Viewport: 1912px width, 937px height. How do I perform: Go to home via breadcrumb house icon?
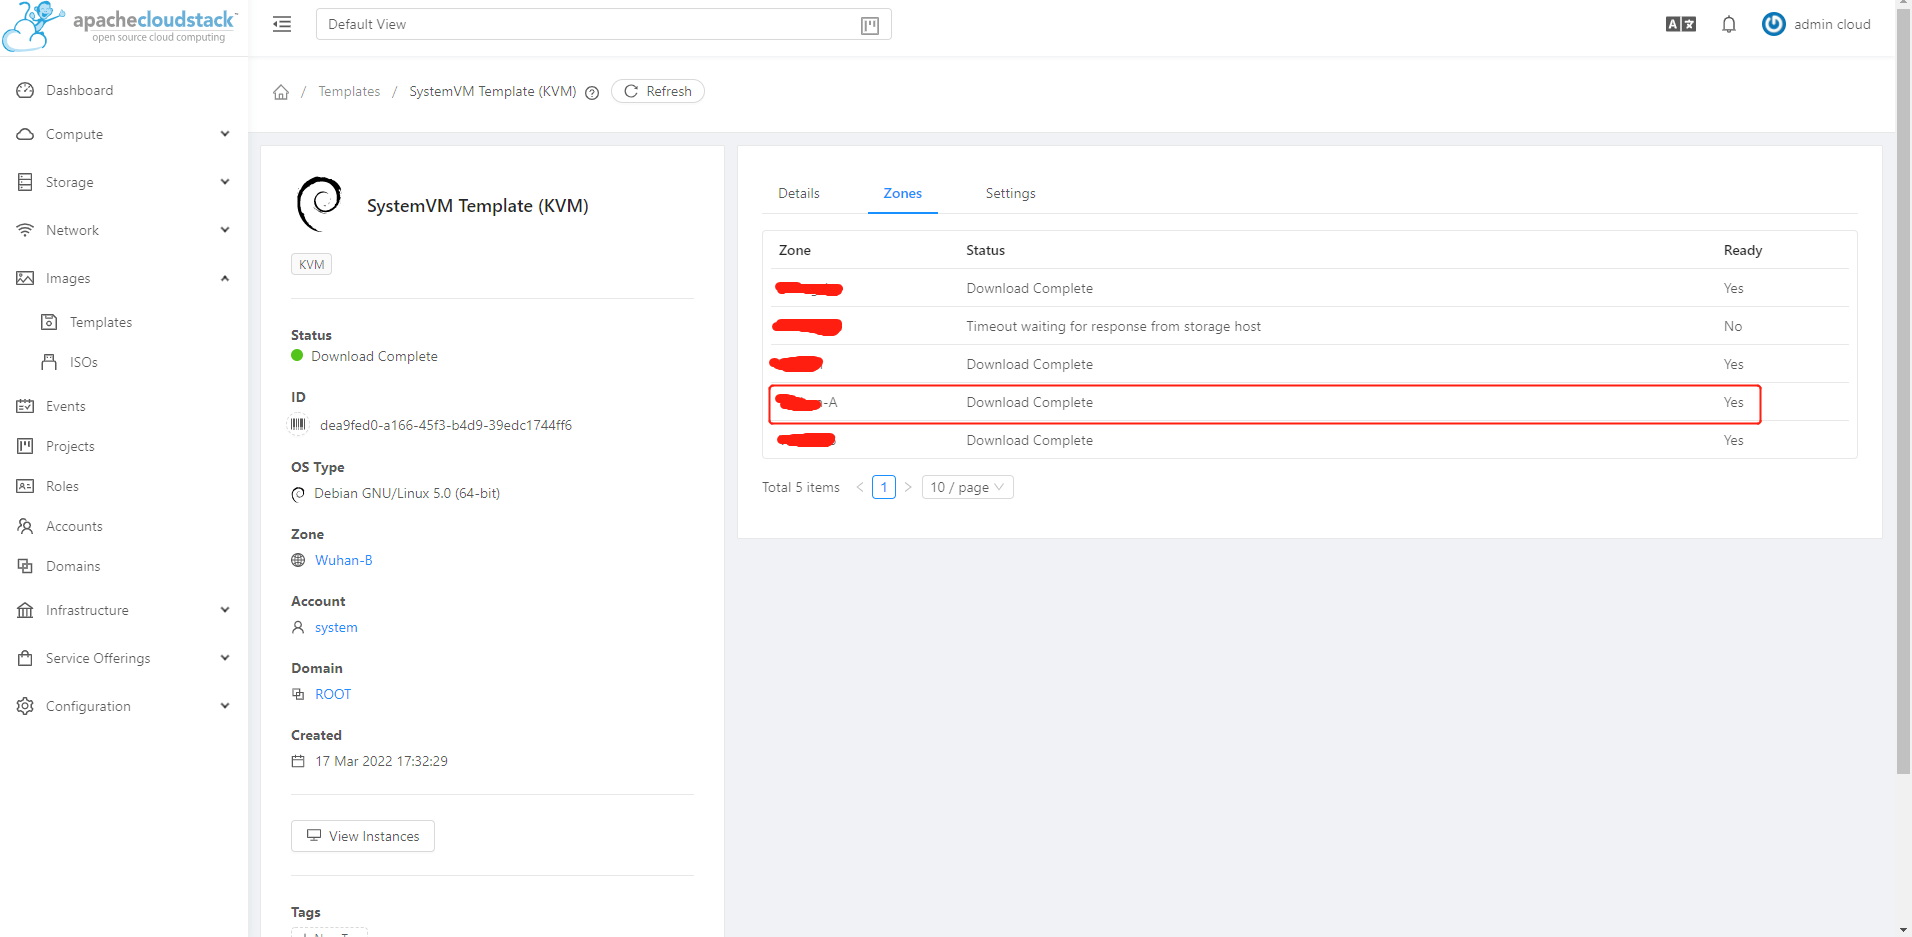pyautogui.click(x=281, y=92)
